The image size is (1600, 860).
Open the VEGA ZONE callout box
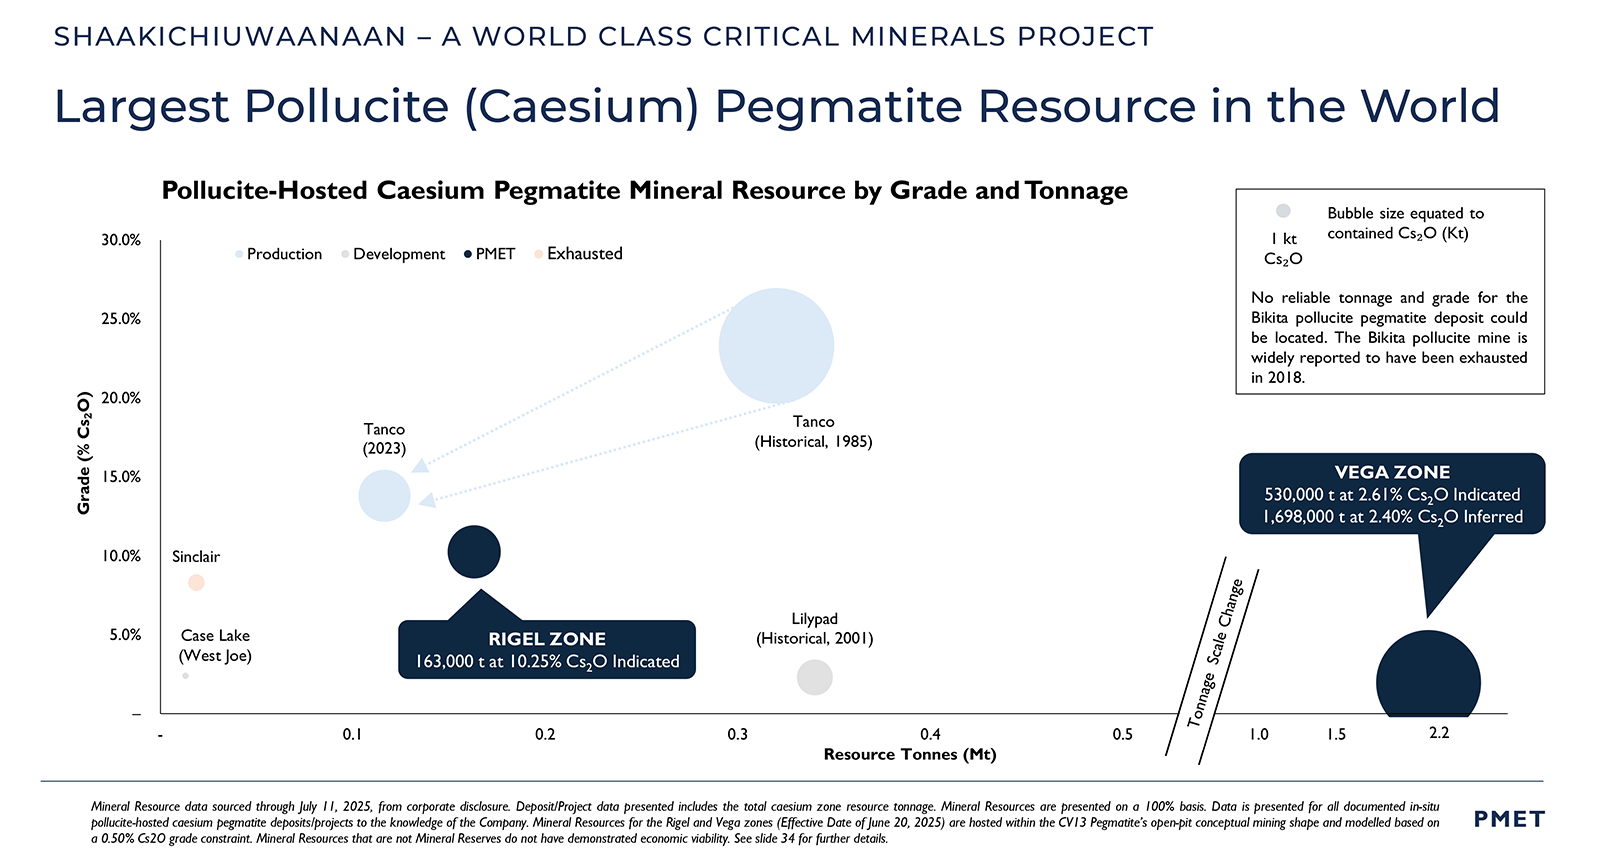1392,494
